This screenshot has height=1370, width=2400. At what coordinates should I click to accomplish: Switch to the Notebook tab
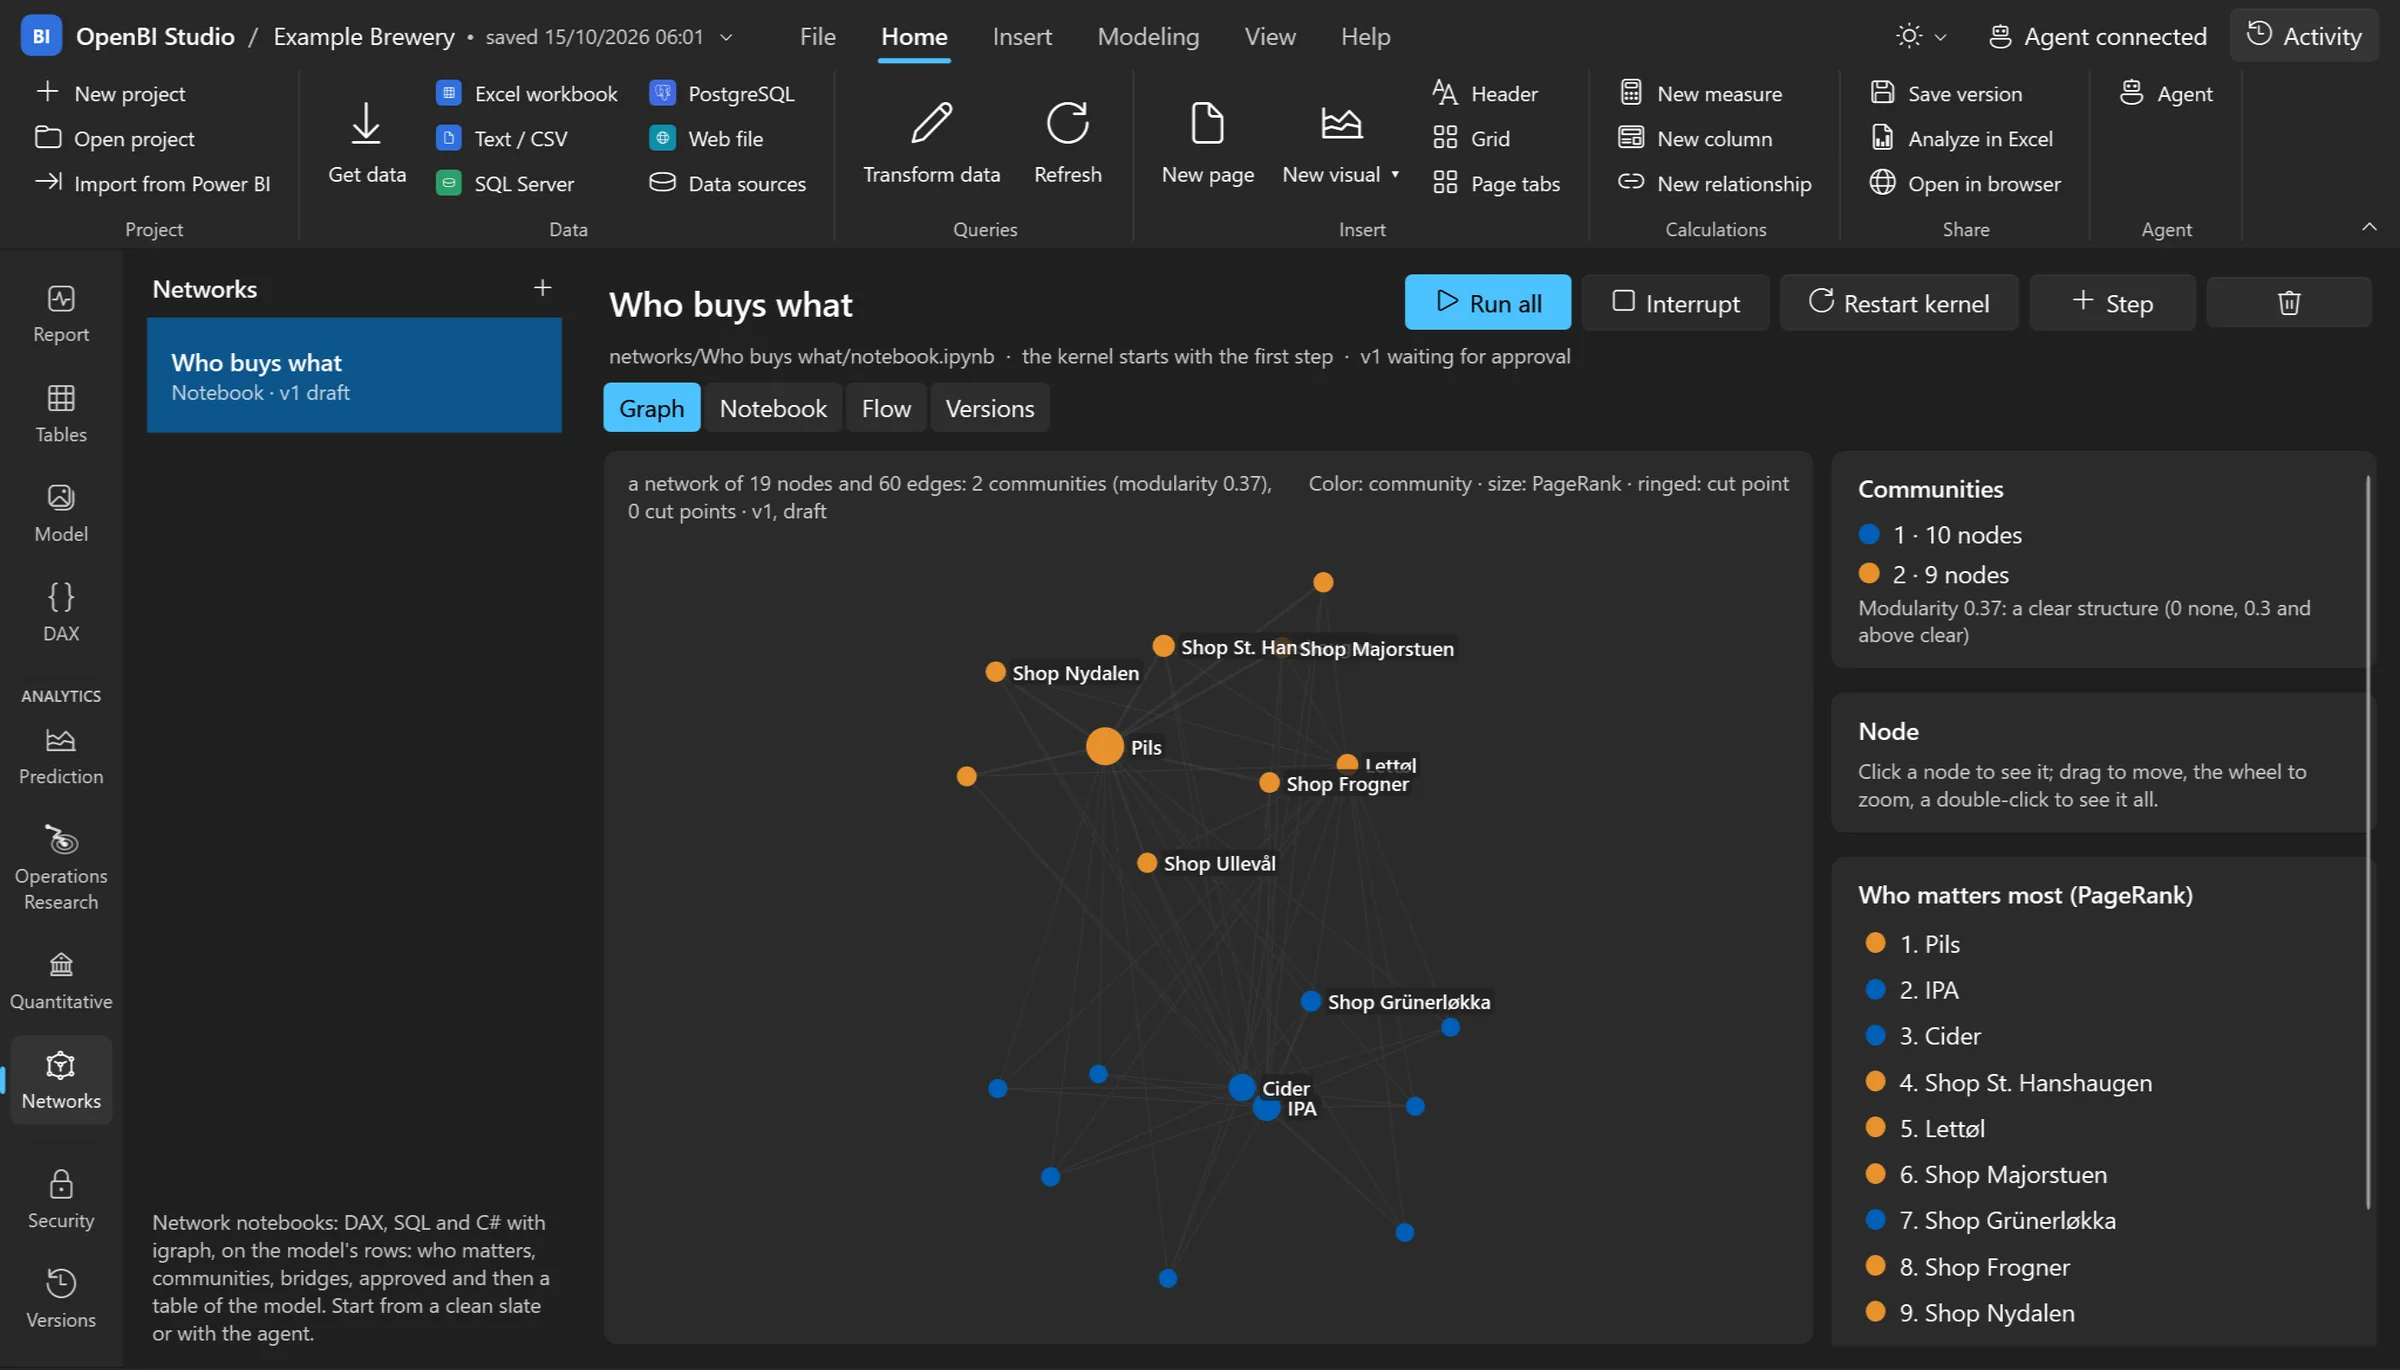773,408
